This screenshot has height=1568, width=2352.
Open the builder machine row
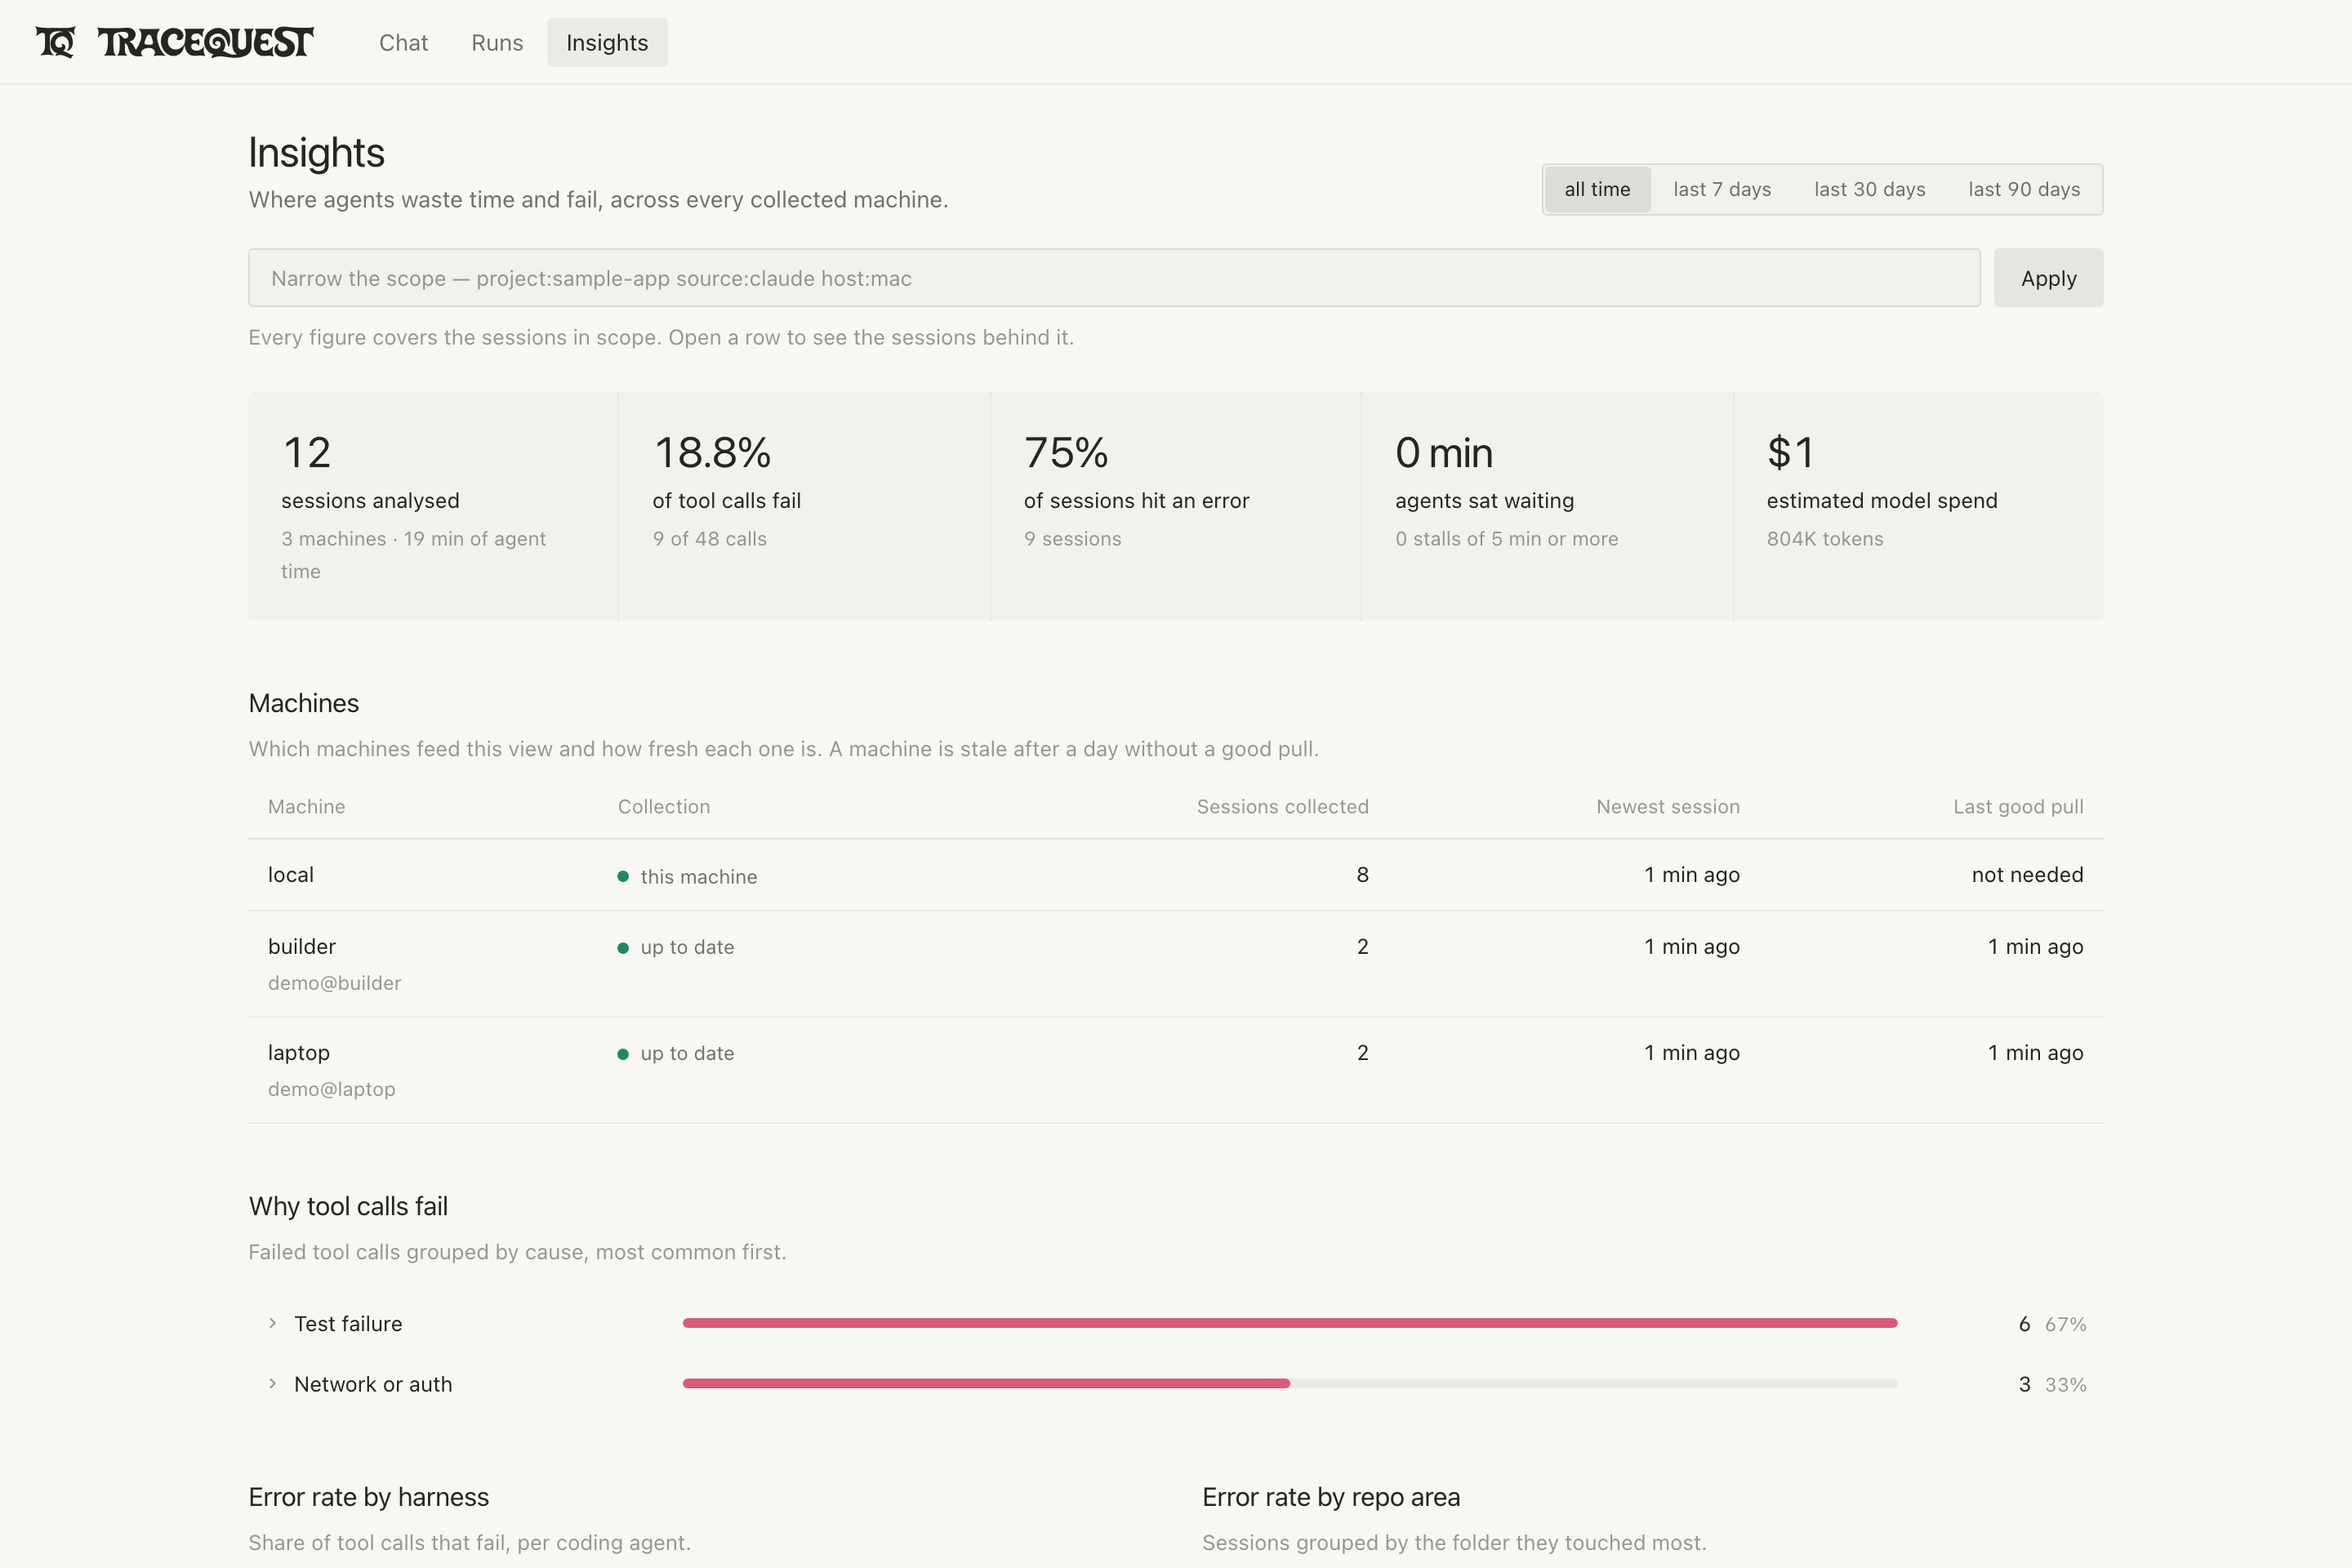point(1176,964)
